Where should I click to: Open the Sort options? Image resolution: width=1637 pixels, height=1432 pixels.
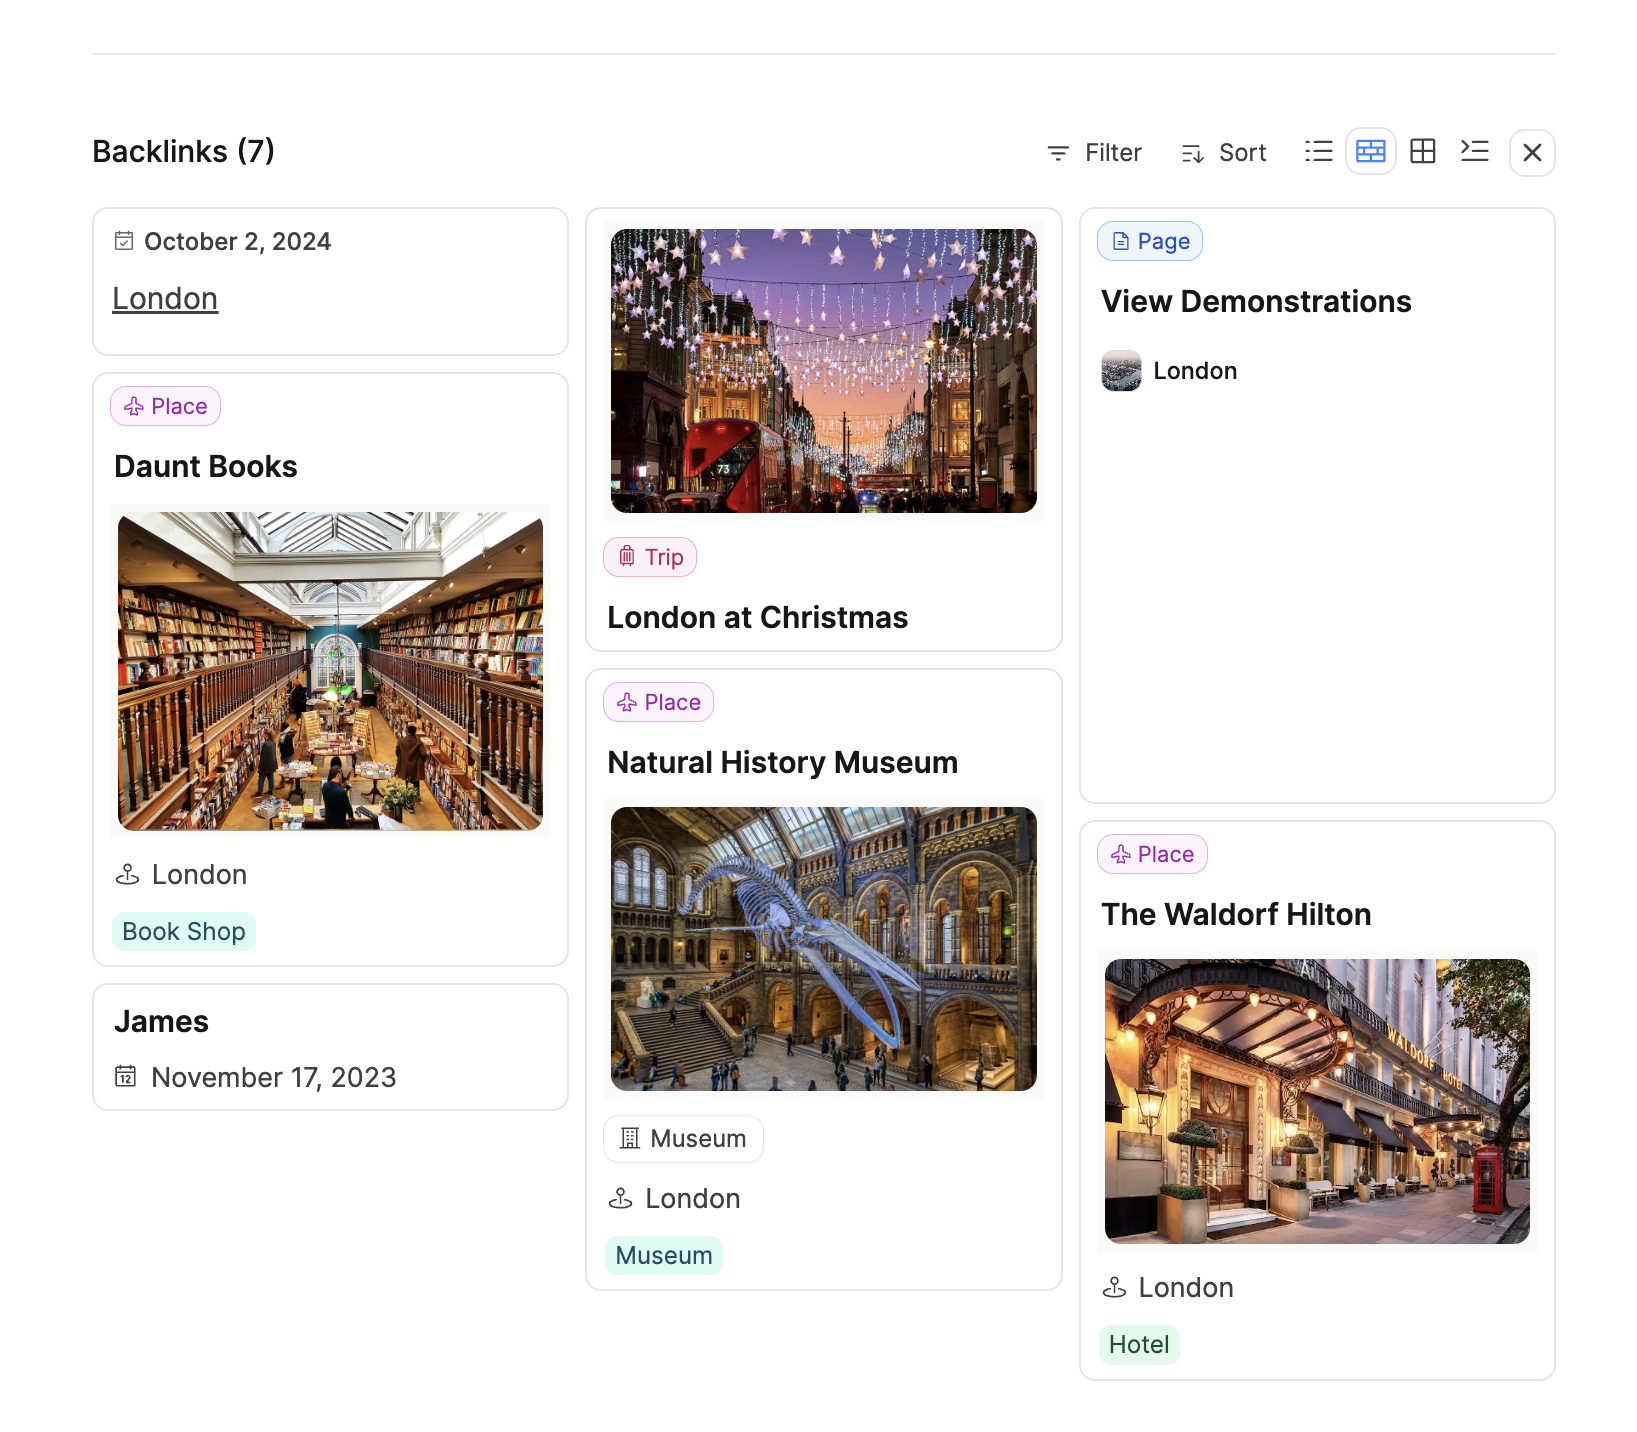(1224, 153)
